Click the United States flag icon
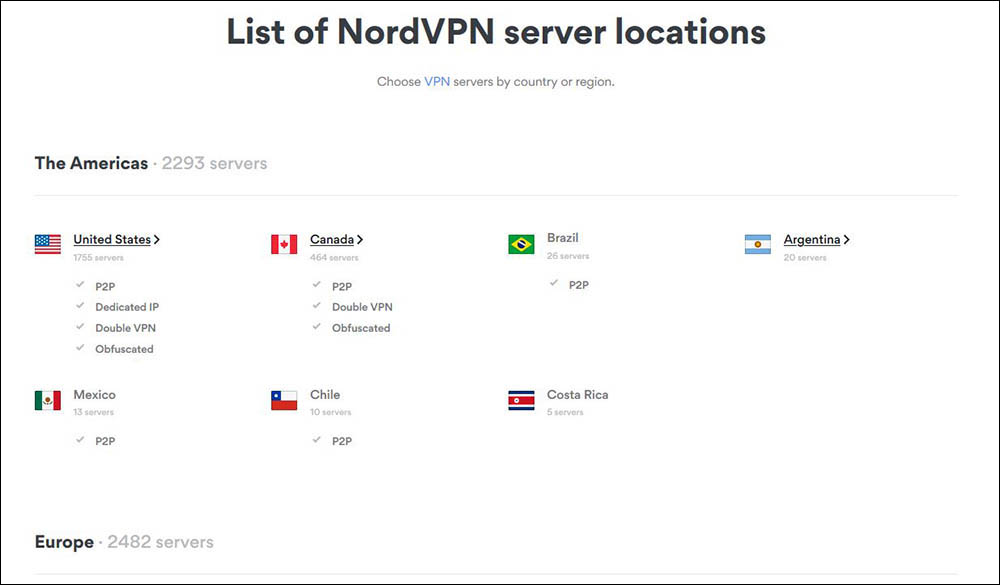 point(47,243)
